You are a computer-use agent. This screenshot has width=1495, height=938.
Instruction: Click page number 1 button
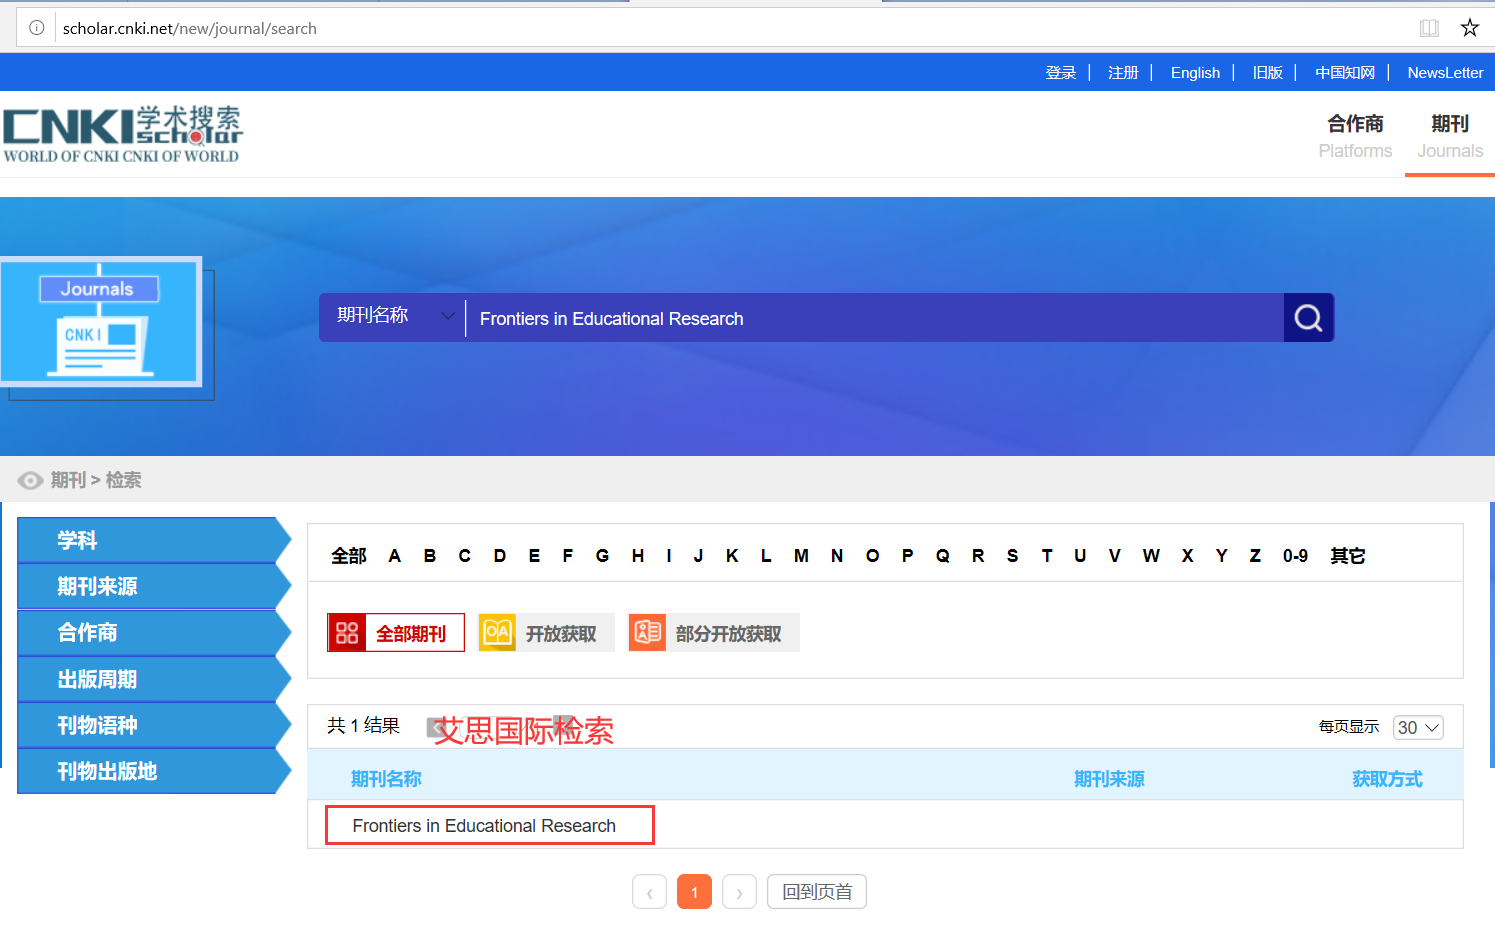[x=694, y=892]
